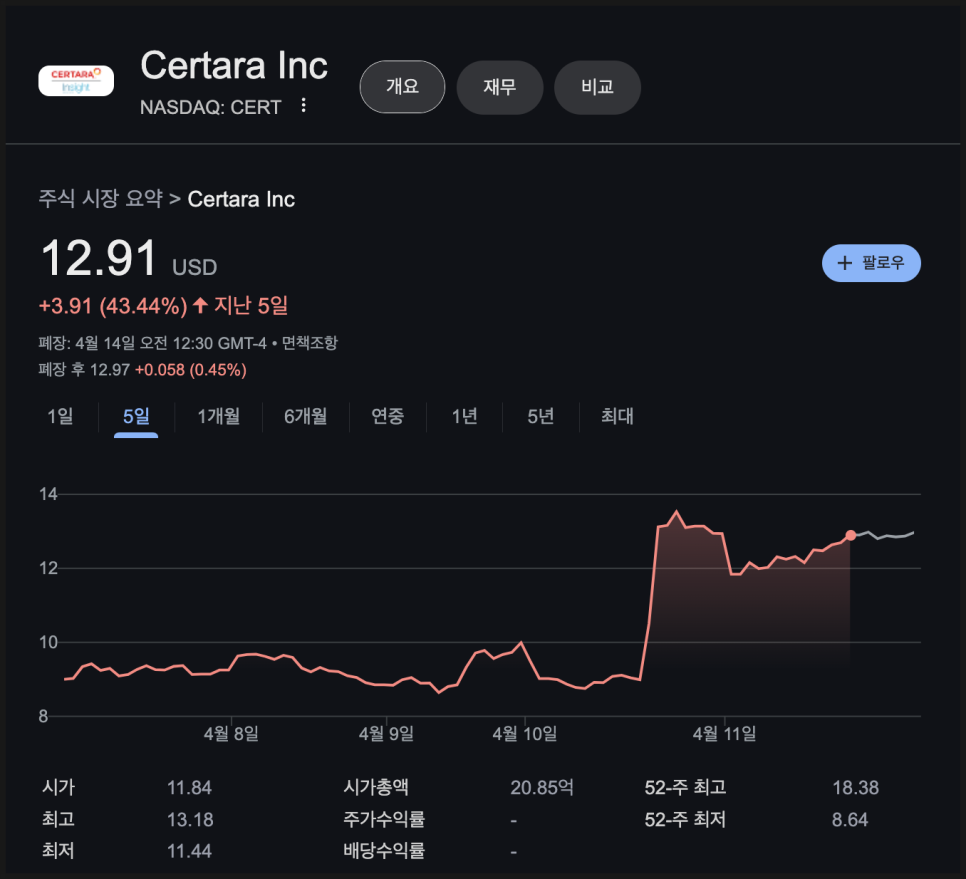Viewport: 966px width, 879px height.
Task: Show the 연중 year-to-date chart
Action: pyautogui.click(x=388, y=416)
